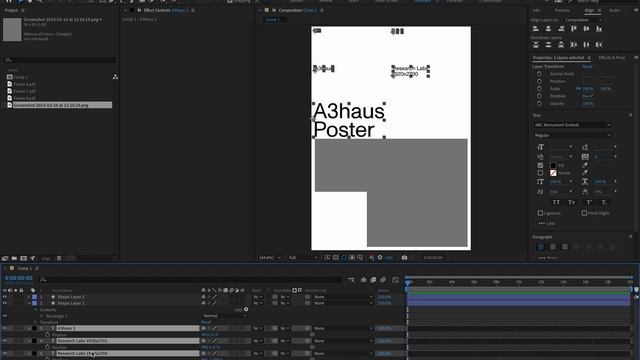Set paragraph alignment to center

pyautogui.click(x=553, y=247)
